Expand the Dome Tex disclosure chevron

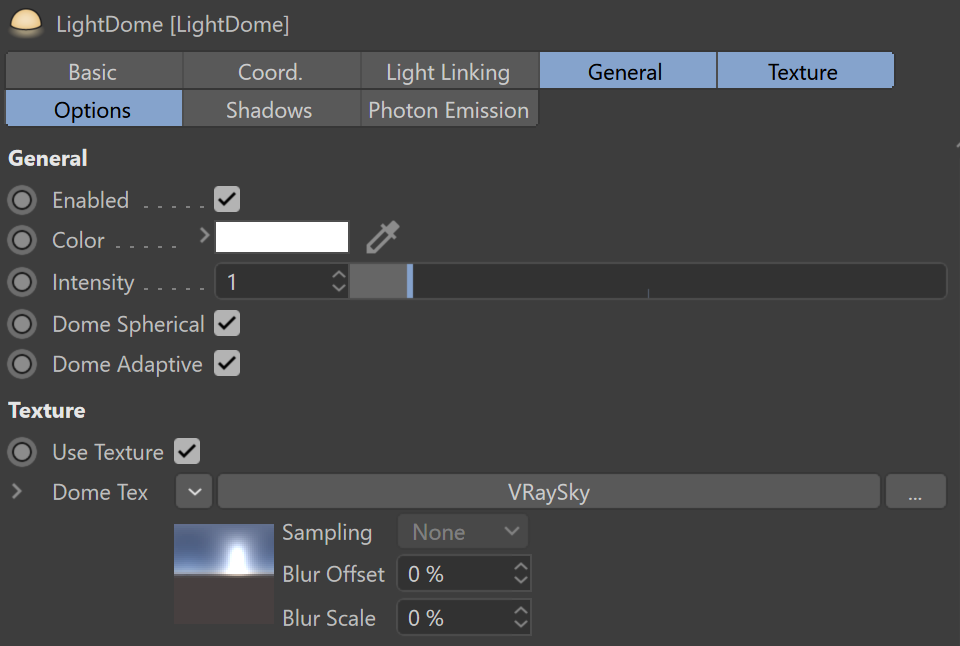[x=16, y=492]
